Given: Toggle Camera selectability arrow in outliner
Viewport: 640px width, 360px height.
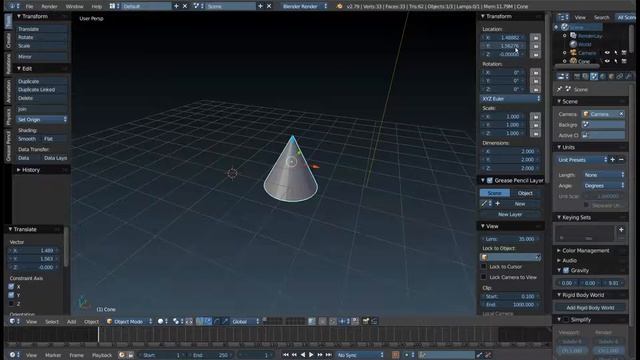Looking at the screenshot, I should pyautogui.click(x=616, y=53).
